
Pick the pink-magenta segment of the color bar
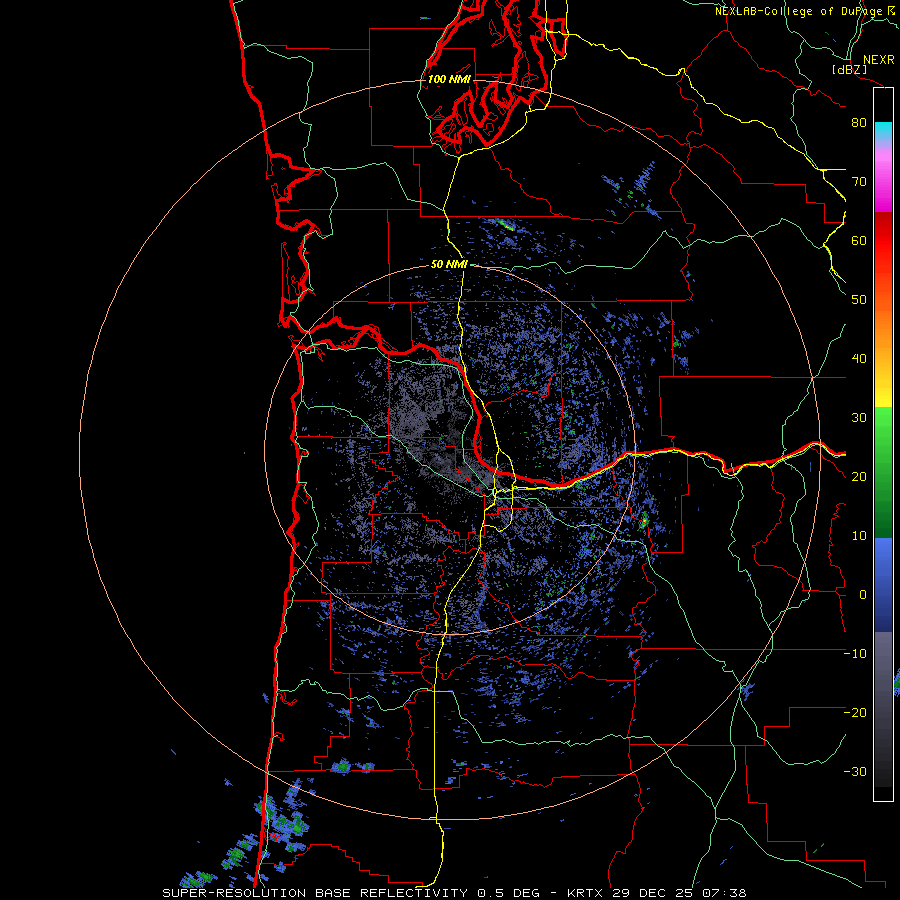click(883, 179)
